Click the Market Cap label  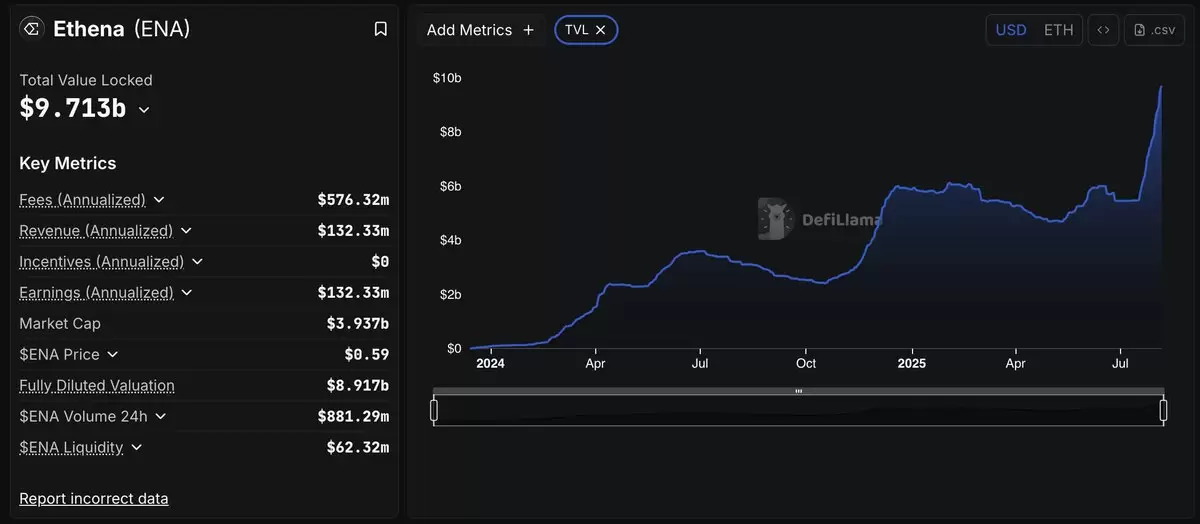click(60, 324)
